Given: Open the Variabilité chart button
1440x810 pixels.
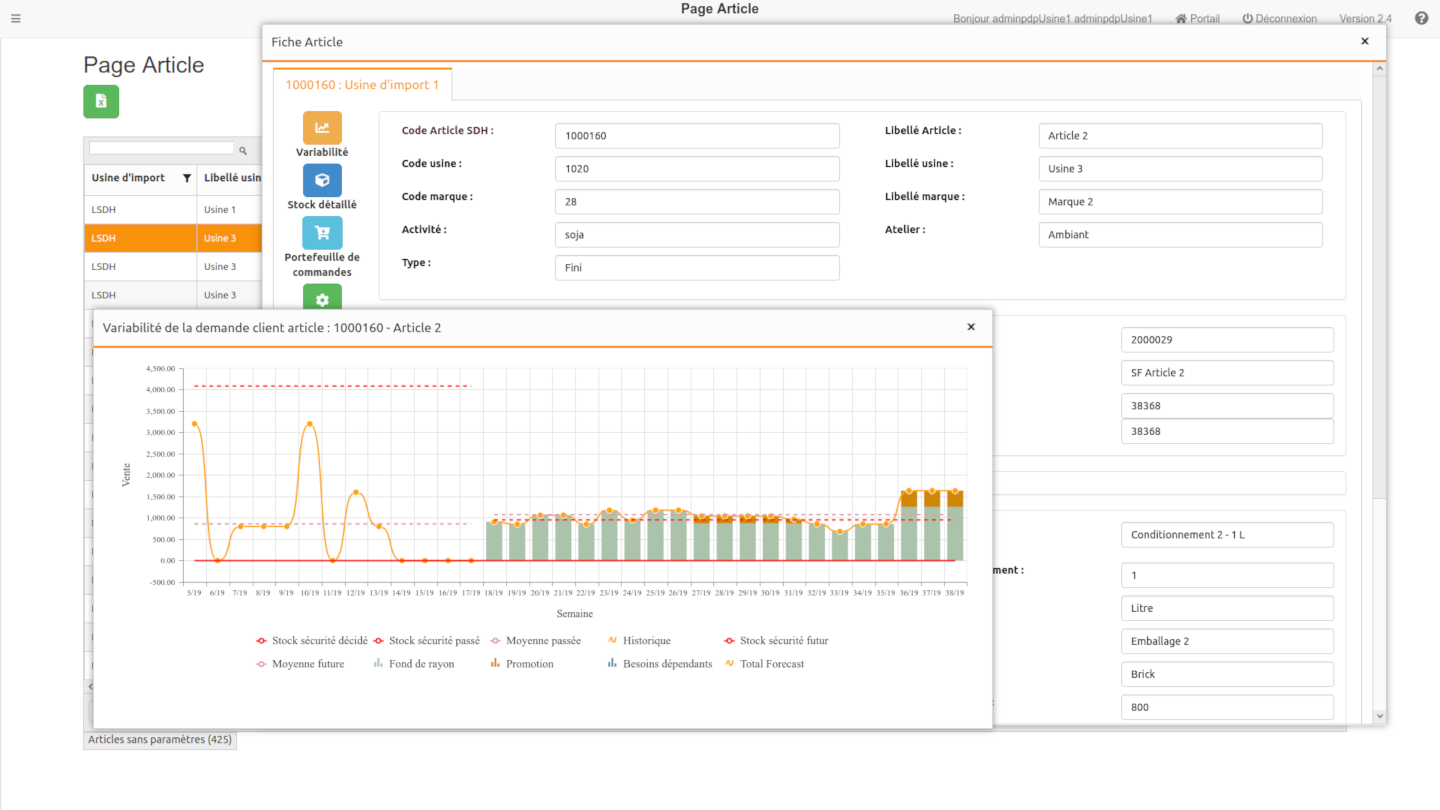Looking at the screenshot, I should (322, 128).
